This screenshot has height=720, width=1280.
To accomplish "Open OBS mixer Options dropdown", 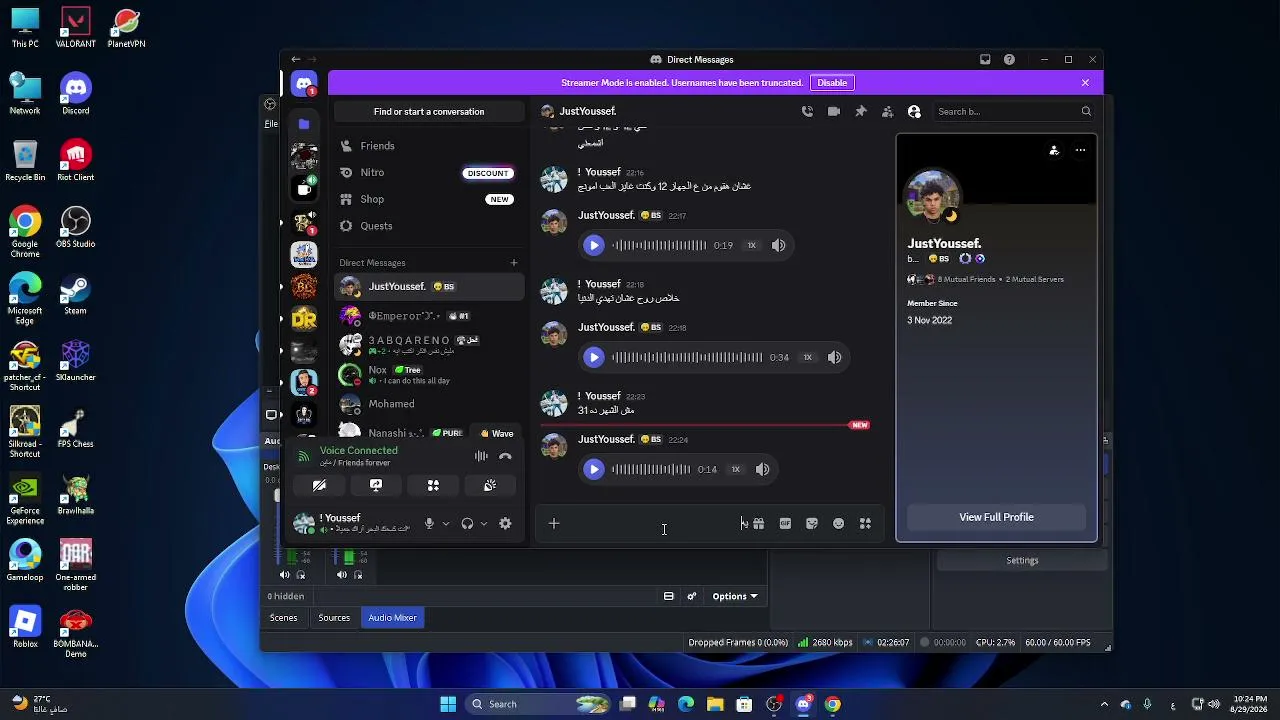I will (x=734, y=597).
